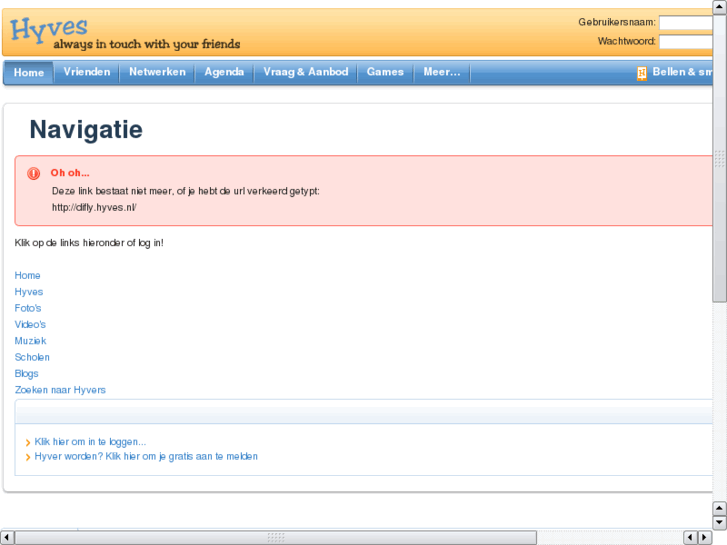Click the horizontal scrollbar left arrow at far left
Viewport: 727px width, 545px height.
point(7,538)
